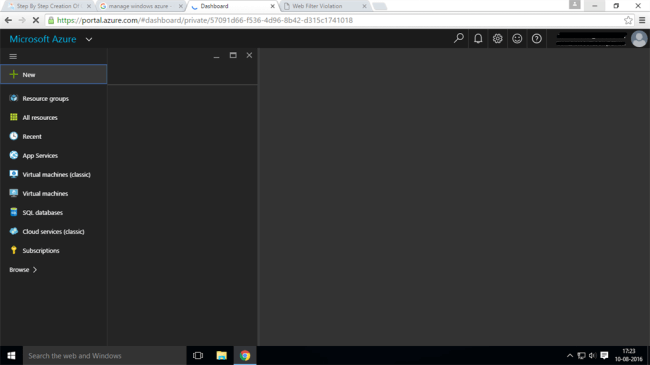
Task: Open the Azure portal search icon
Action: (x=458, y=39)
